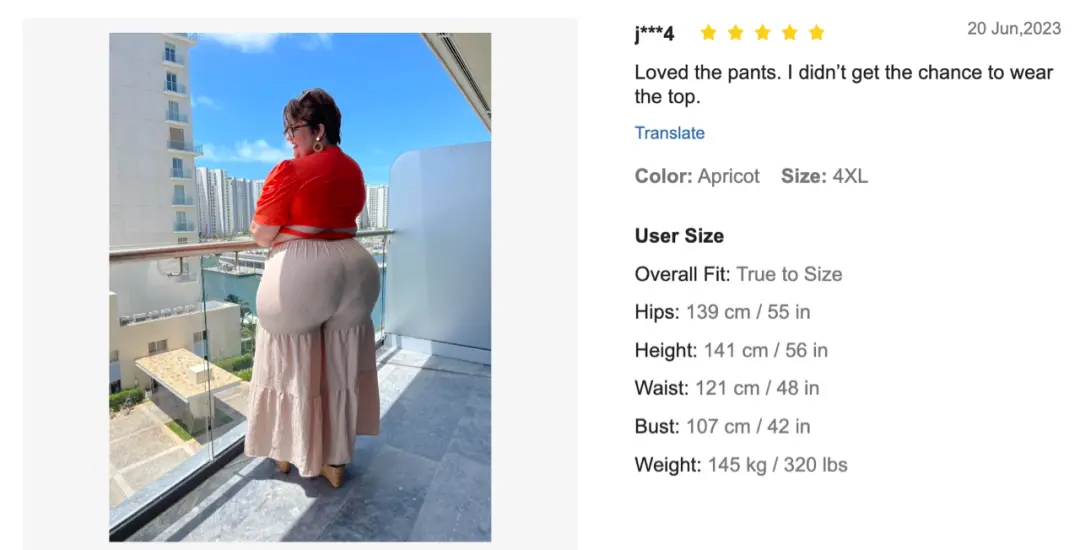Click the Size: 4XL label
1080x550 pixels.
(824, 176)
